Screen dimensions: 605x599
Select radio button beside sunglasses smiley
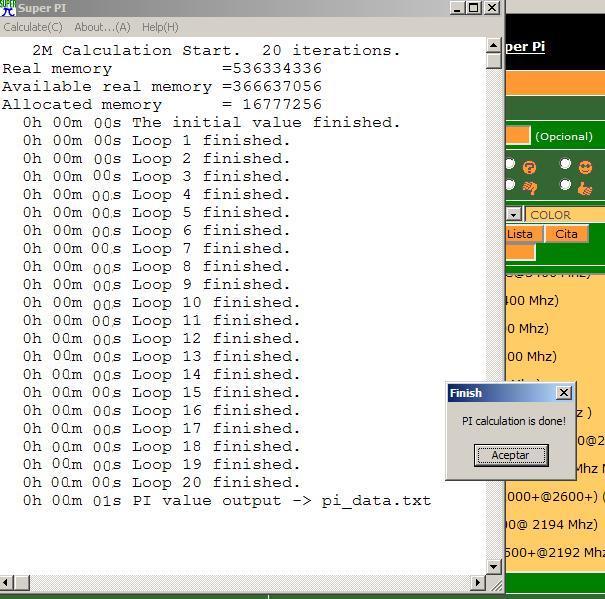click(x=566, y=165)
